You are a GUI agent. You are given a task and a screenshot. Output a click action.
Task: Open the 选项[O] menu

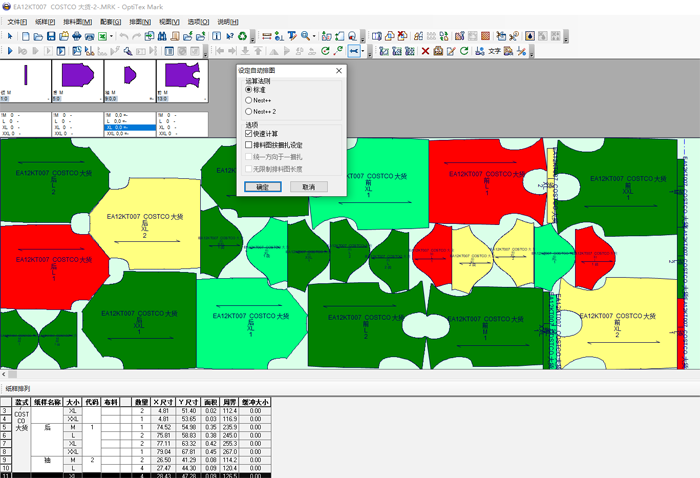tap(198, 22)
